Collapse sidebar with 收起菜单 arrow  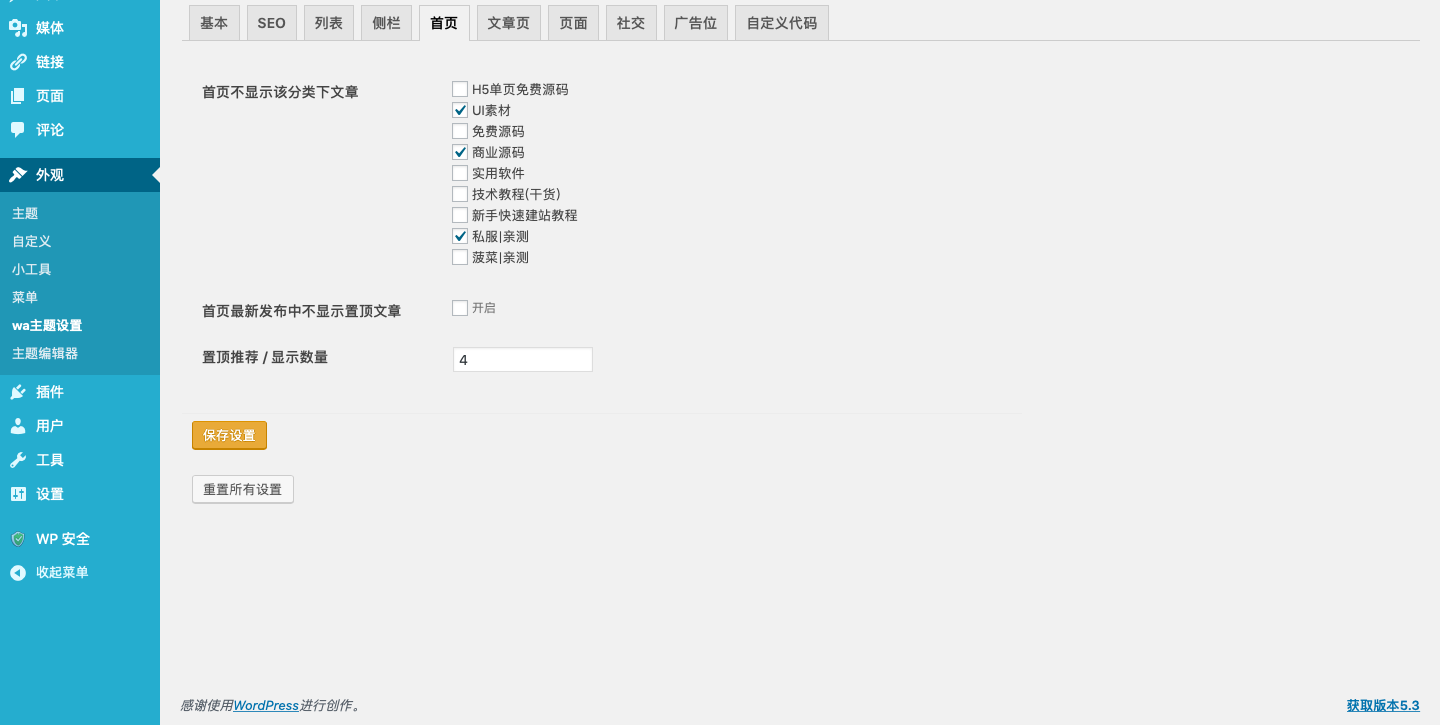point(18,573)
